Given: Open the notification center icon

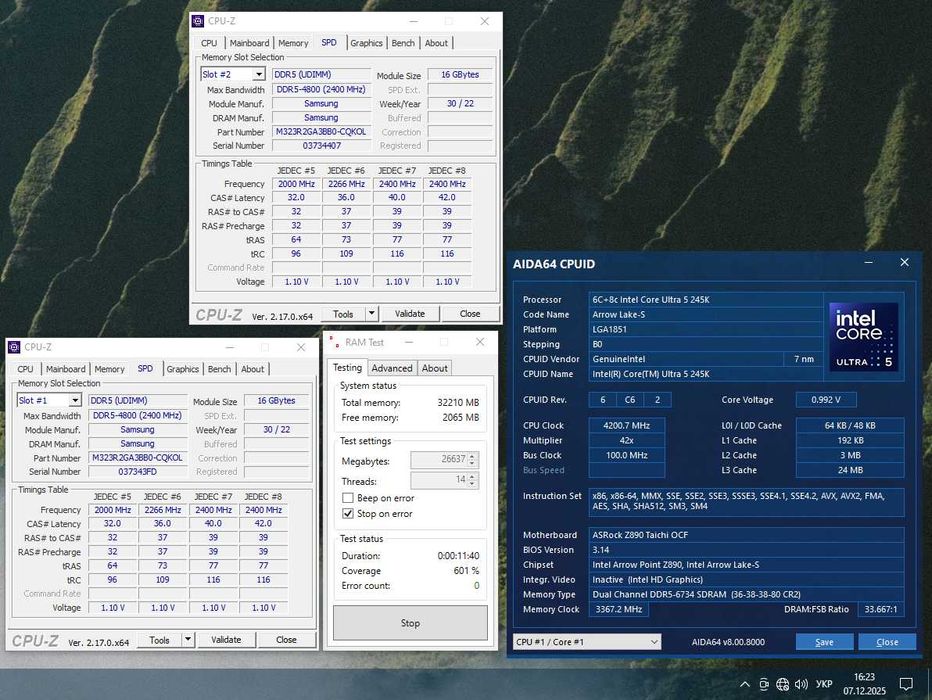Looking at the screenshot, I should (906, 685).
